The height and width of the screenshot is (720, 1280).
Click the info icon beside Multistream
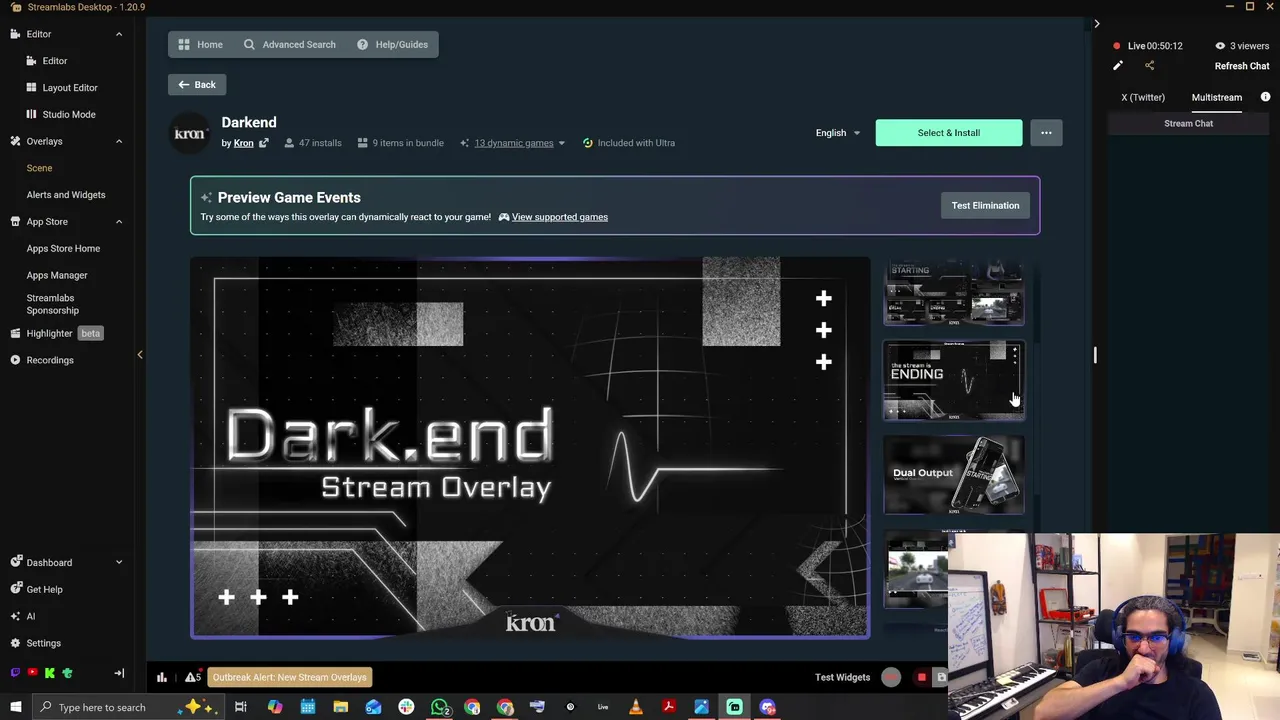tap(1265, 97)
